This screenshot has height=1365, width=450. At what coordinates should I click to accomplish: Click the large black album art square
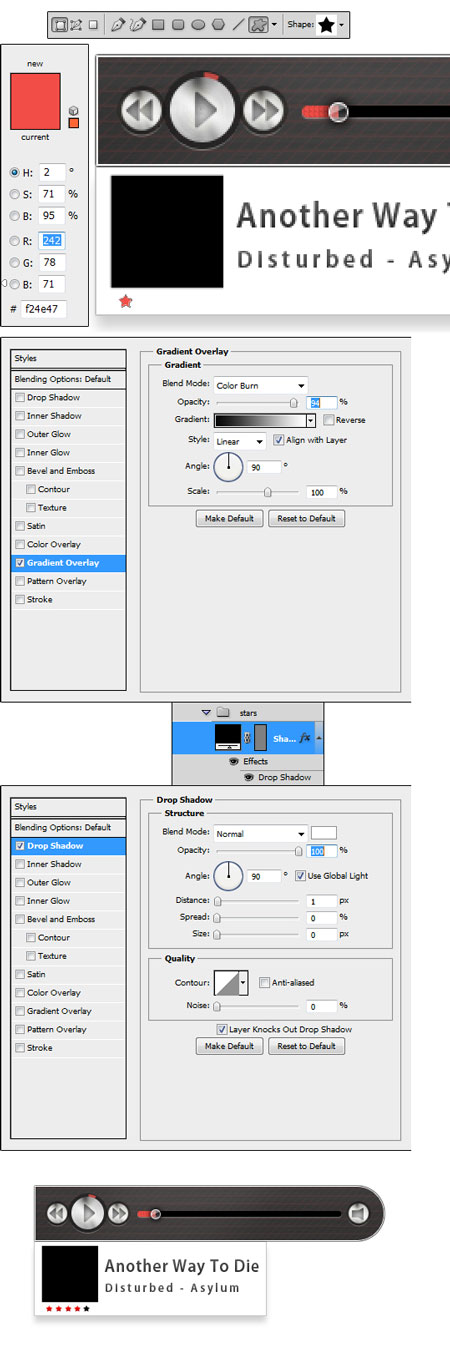[166, 232]
